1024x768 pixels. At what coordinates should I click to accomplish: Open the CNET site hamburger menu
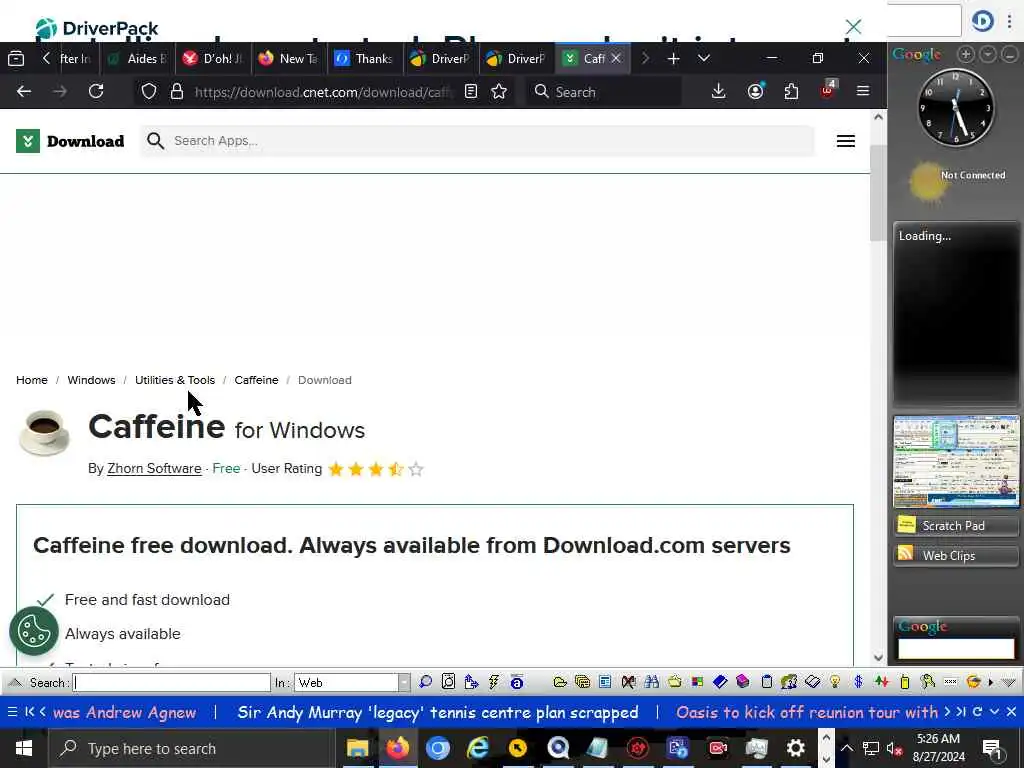tap(846, 141)
